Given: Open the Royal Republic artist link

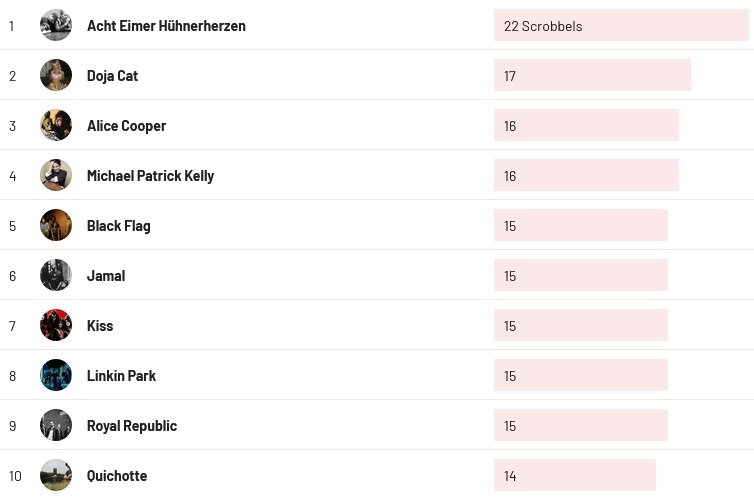Looking at the screenshot, I should click(x=131, y=426).
